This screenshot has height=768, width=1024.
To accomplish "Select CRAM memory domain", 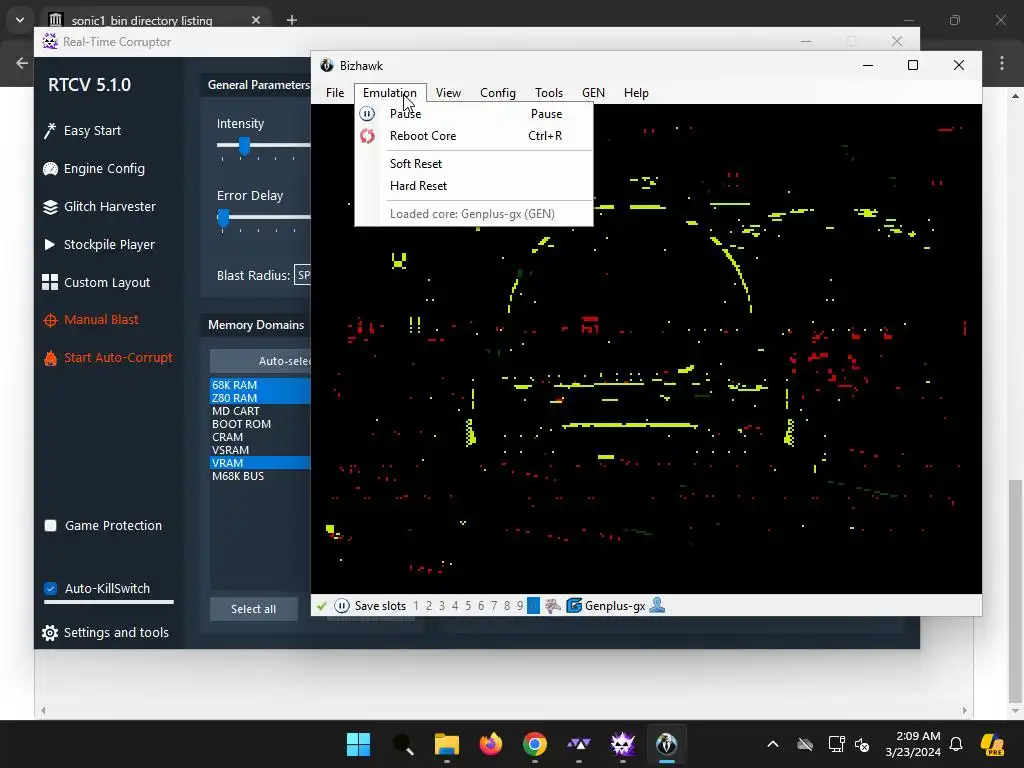I will pos(260,438).
